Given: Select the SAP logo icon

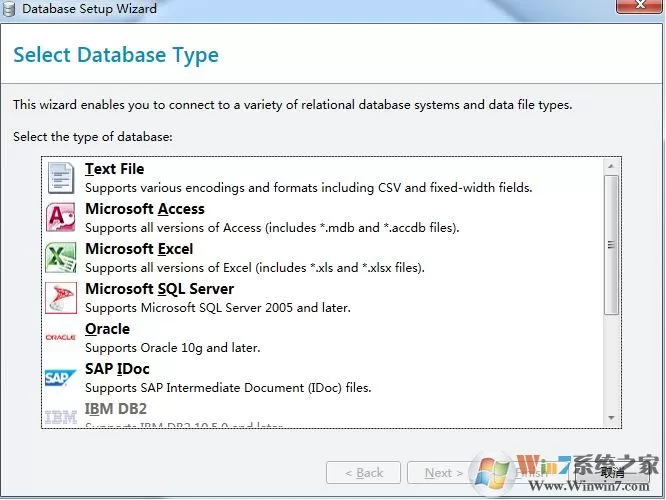Looking at the screenshot, I should [x=60, y=378].
